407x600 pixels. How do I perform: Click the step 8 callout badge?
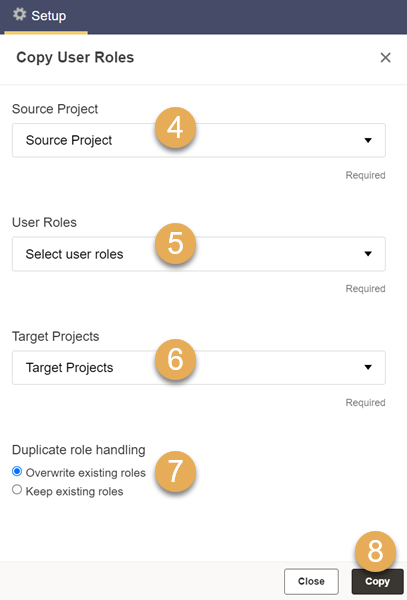(x=375, y=551)
